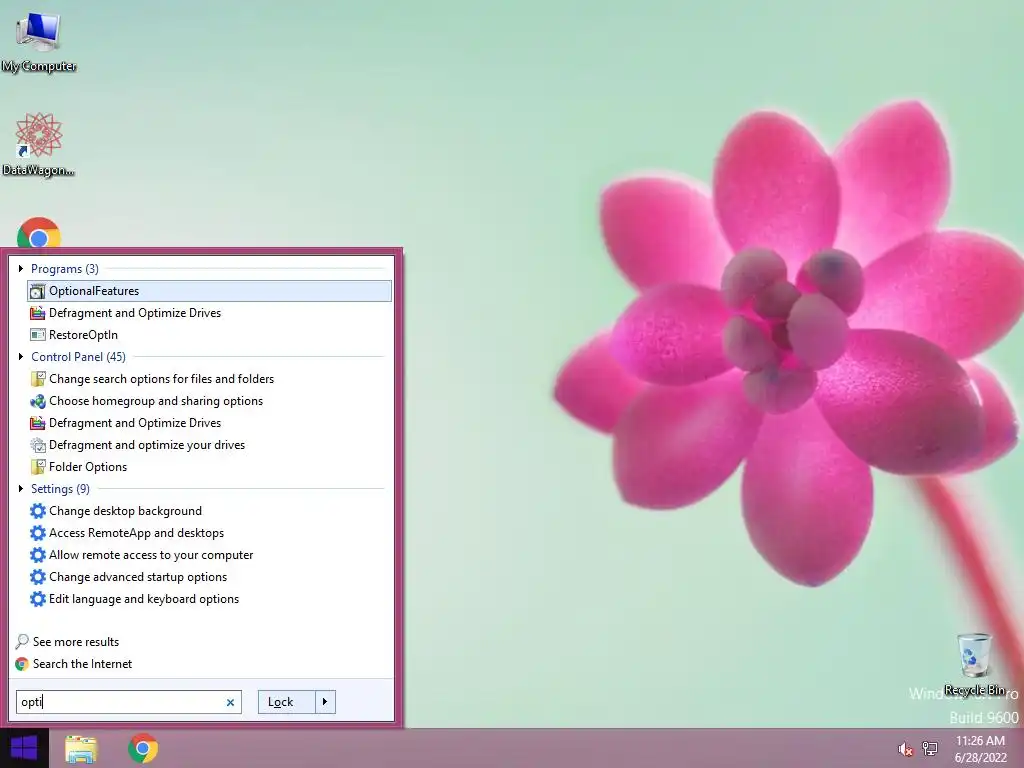Click the Folder Options icon
The image size is (1024, 768).
38,467
